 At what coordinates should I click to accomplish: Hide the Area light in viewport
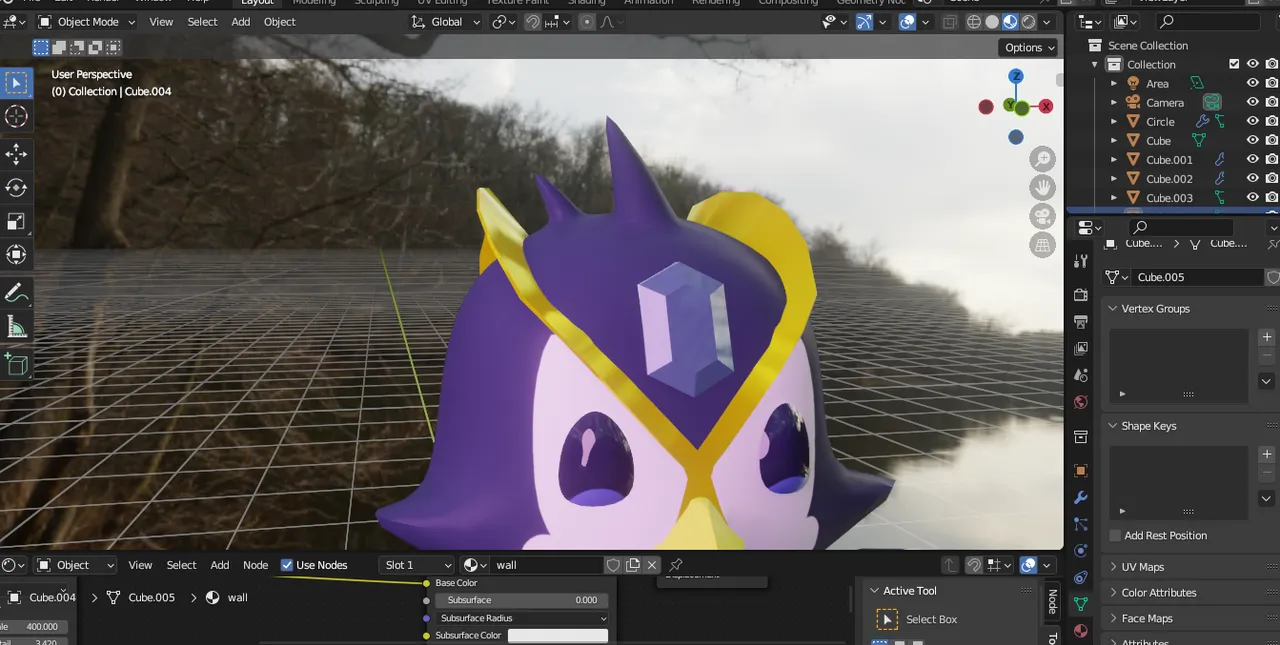1252,84
